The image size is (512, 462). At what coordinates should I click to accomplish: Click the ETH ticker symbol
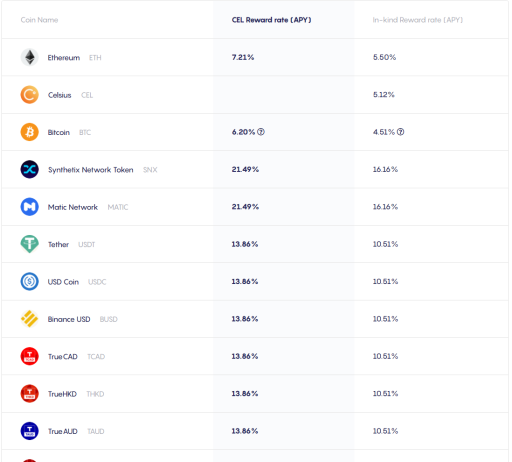95,58
